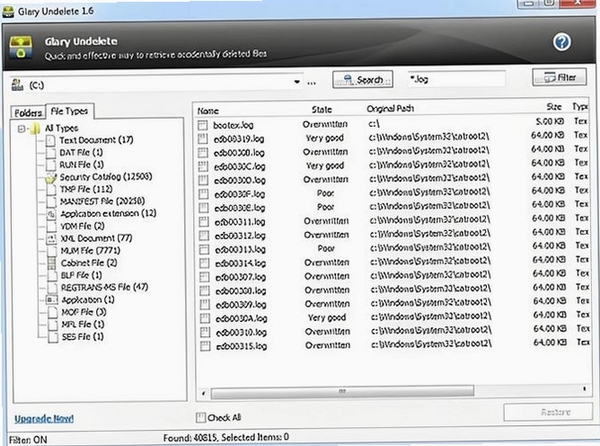Click the Restore button
600x446 pixels.
(x=548, y=412)
